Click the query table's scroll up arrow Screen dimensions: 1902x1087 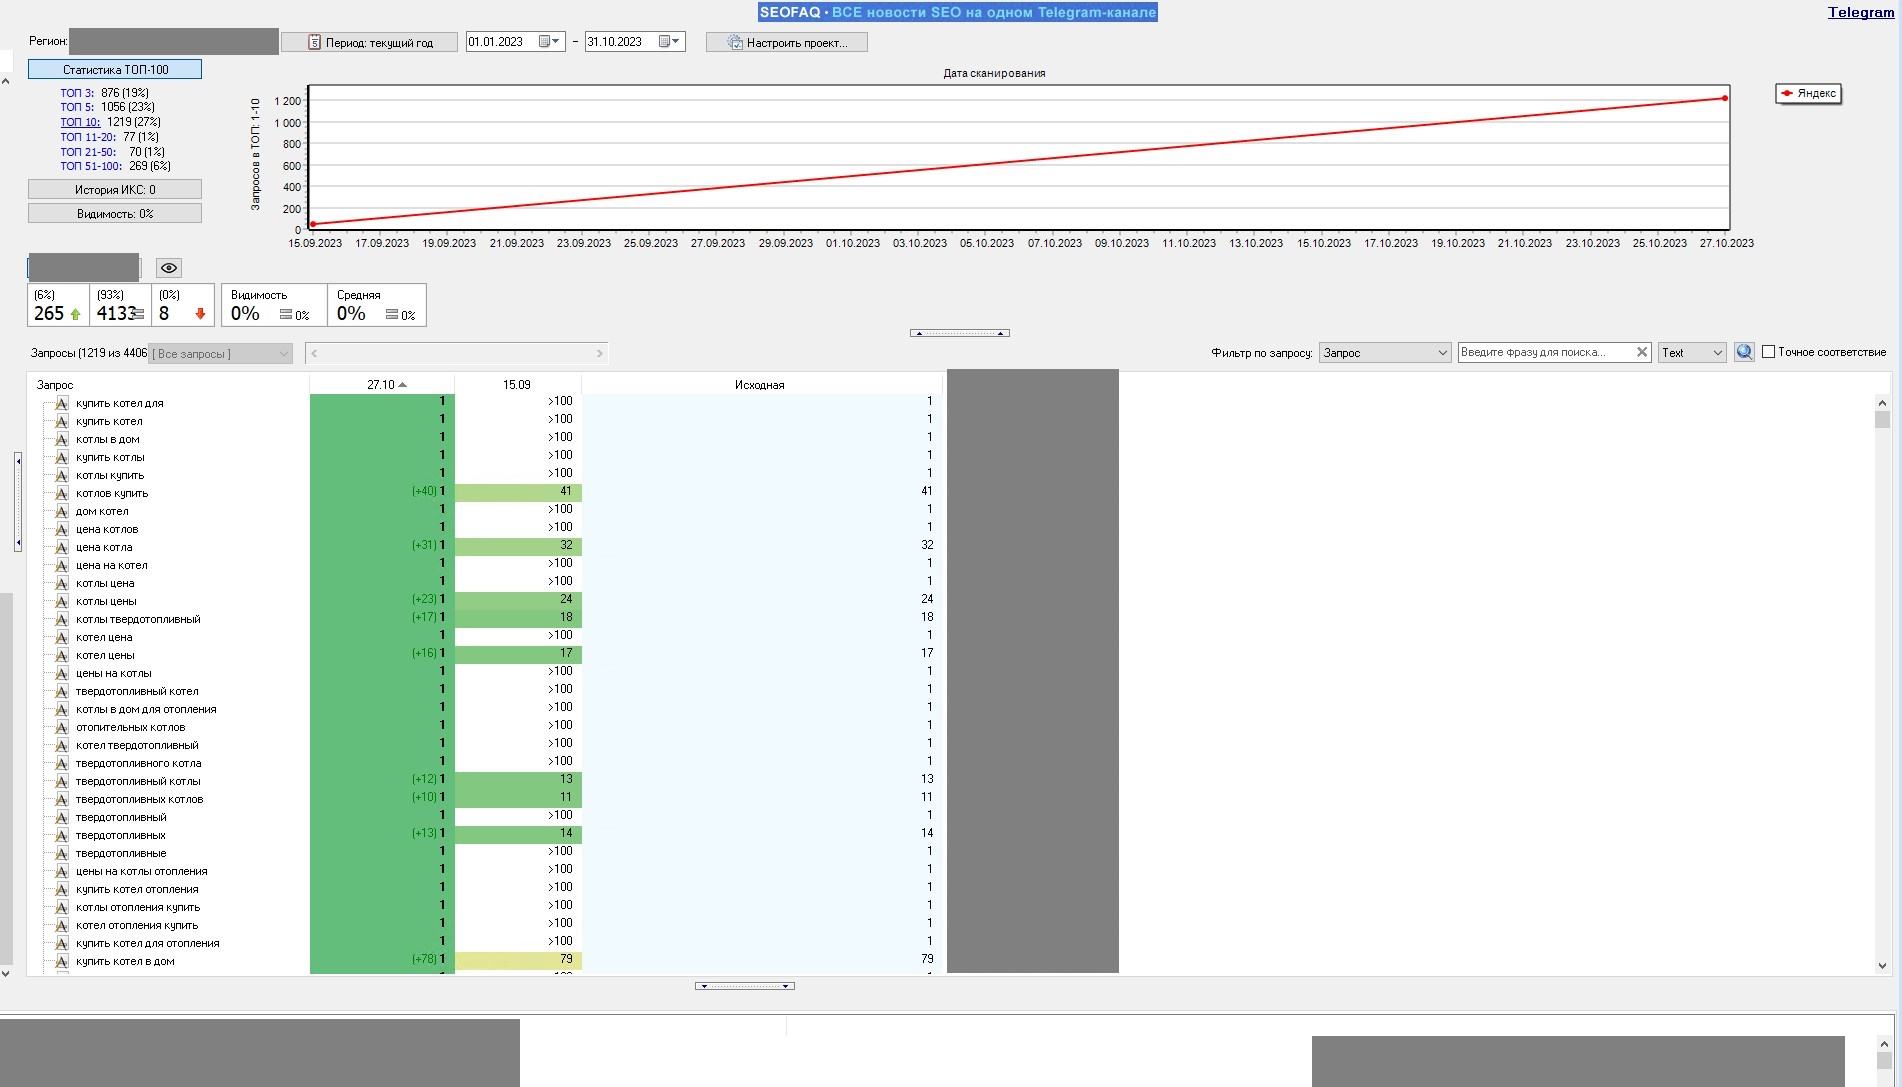click(1882, 402)
